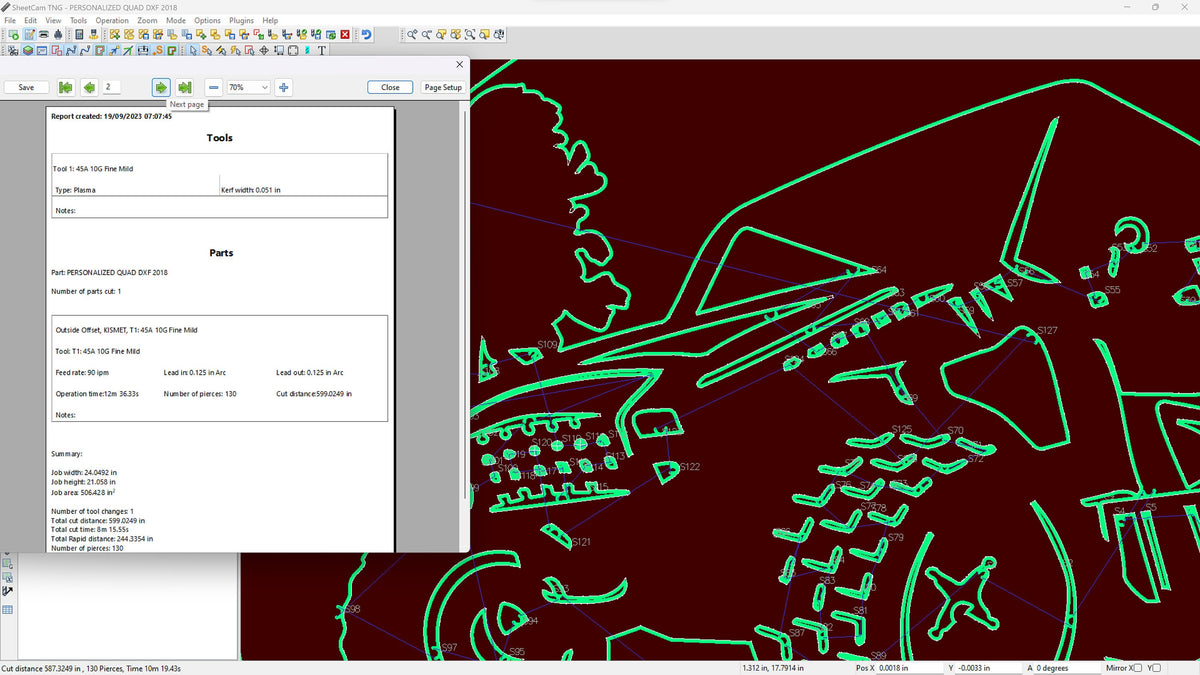Jump to the first report page

[x=65, y=87]
